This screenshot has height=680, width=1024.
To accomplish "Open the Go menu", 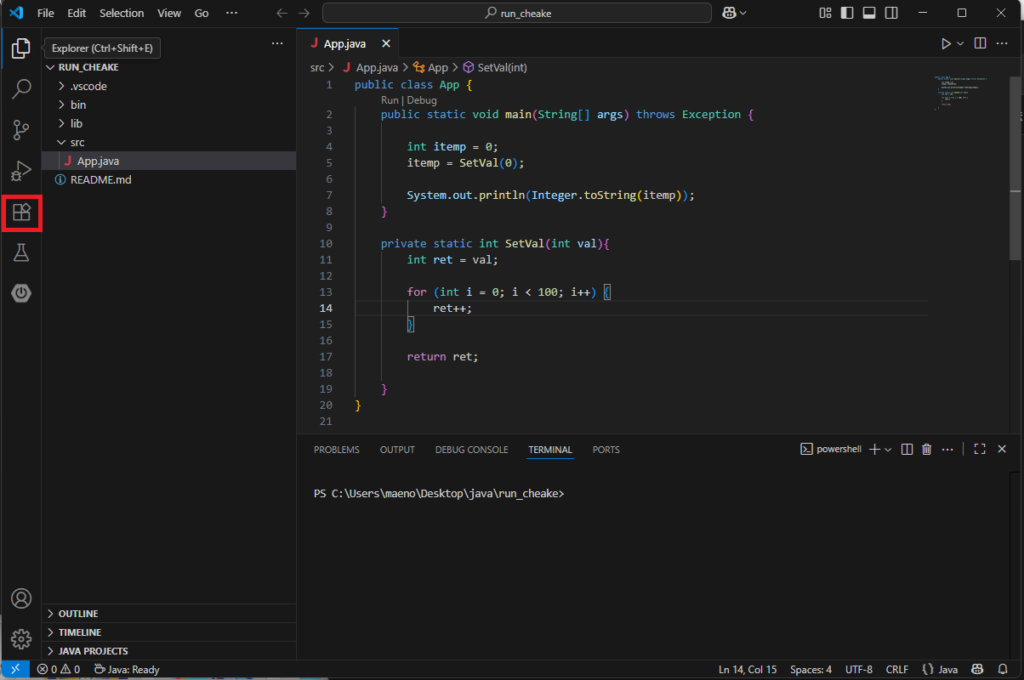I will [202, 13].
